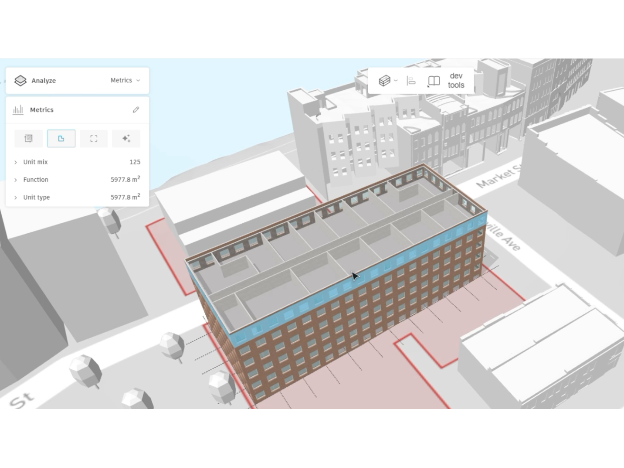Open the Metrics dropdown in Analyze header

point(125,80)
